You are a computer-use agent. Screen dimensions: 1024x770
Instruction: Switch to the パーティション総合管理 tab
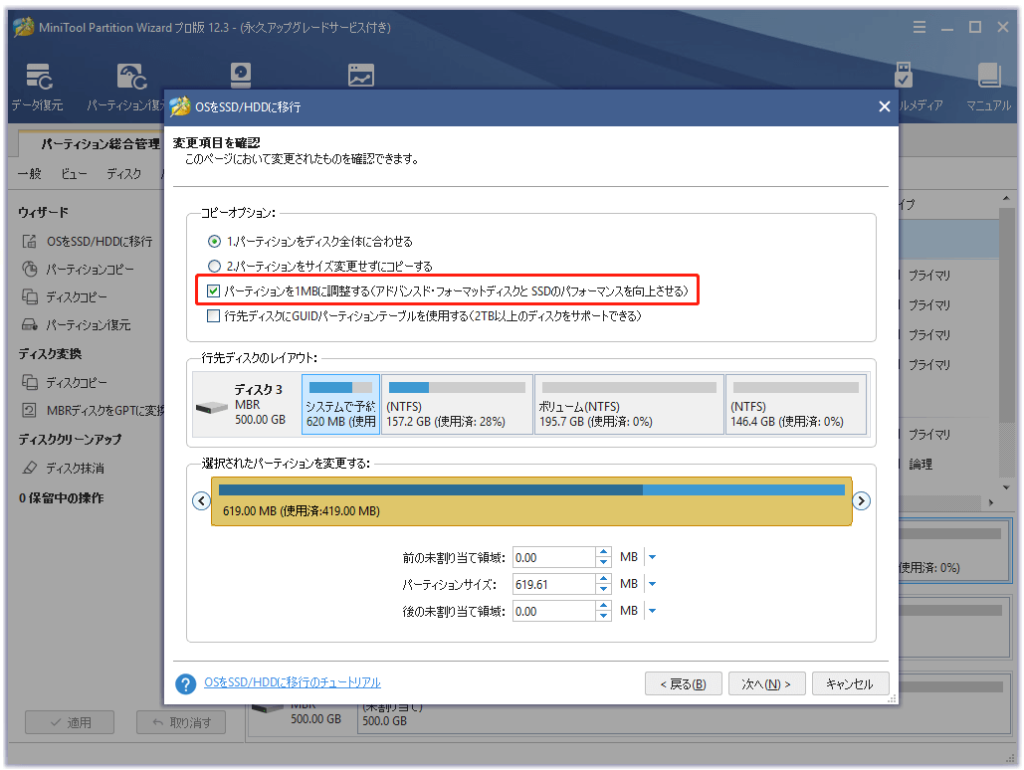99,144
